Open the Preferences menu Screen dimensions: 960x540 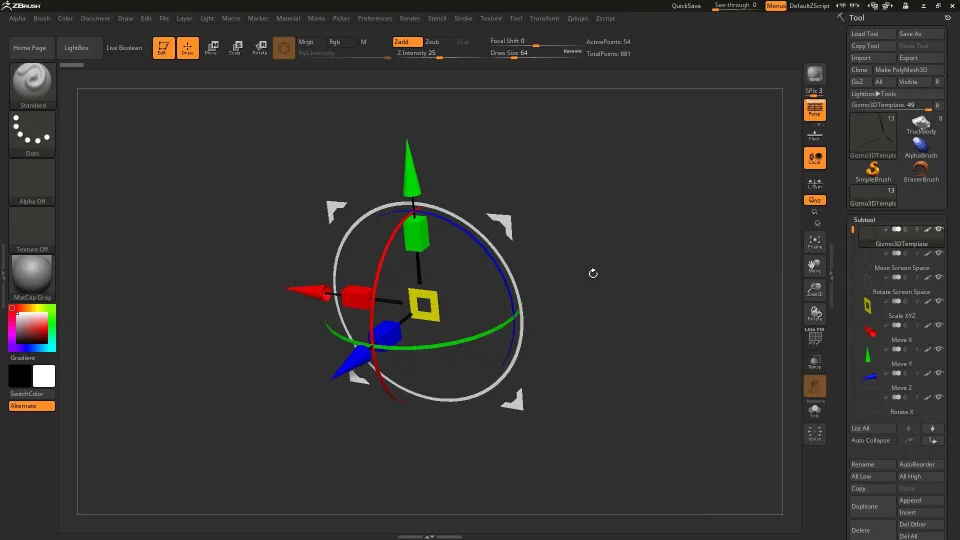pyautogui.click(x=375, y=18)
